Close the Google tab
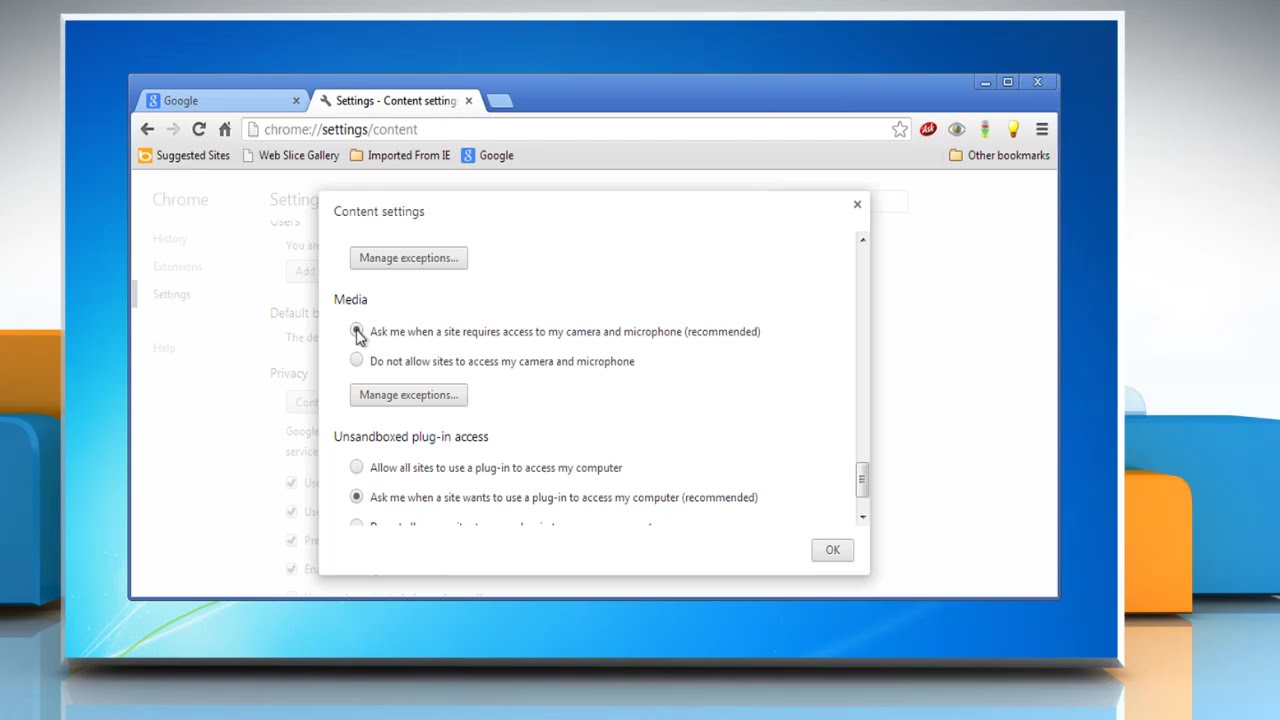The width and height of the screenshot is (1280, 720). [296, 101]
